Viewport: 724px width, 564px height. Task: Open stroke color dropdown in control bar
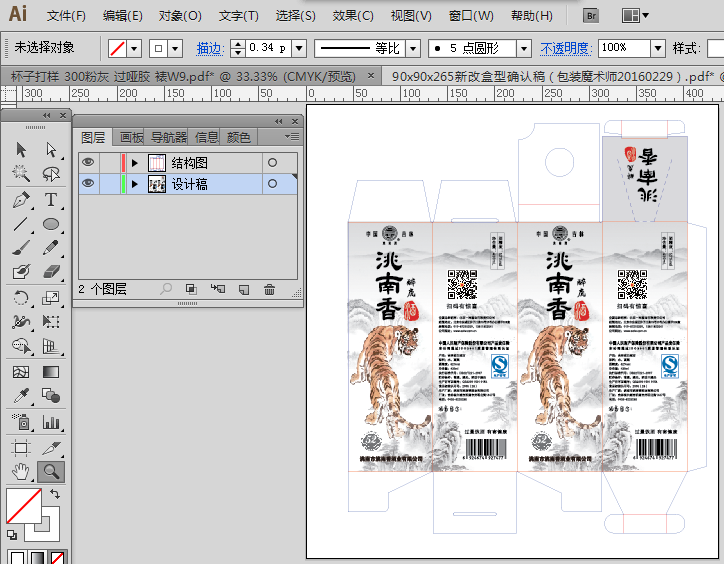[175, 49]
